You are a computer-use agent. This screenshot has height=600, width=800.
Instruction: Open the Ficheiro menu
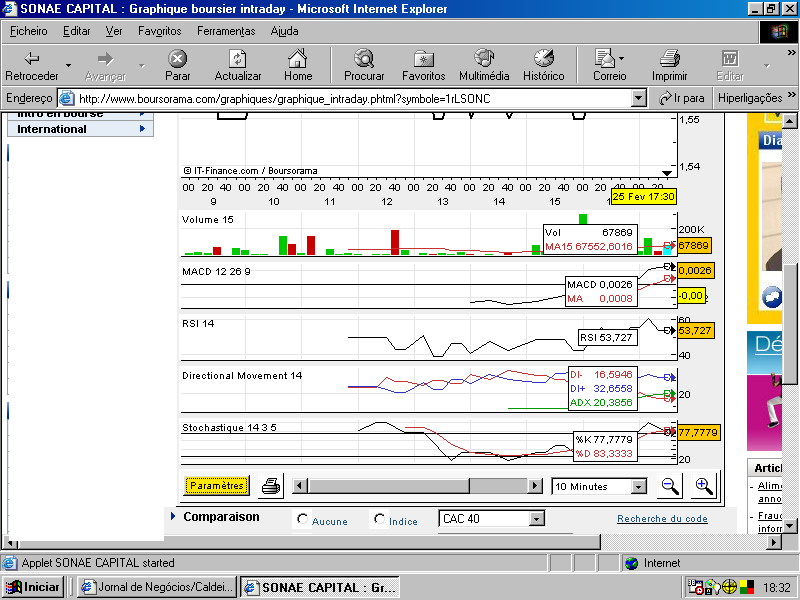tap(29, 31)
